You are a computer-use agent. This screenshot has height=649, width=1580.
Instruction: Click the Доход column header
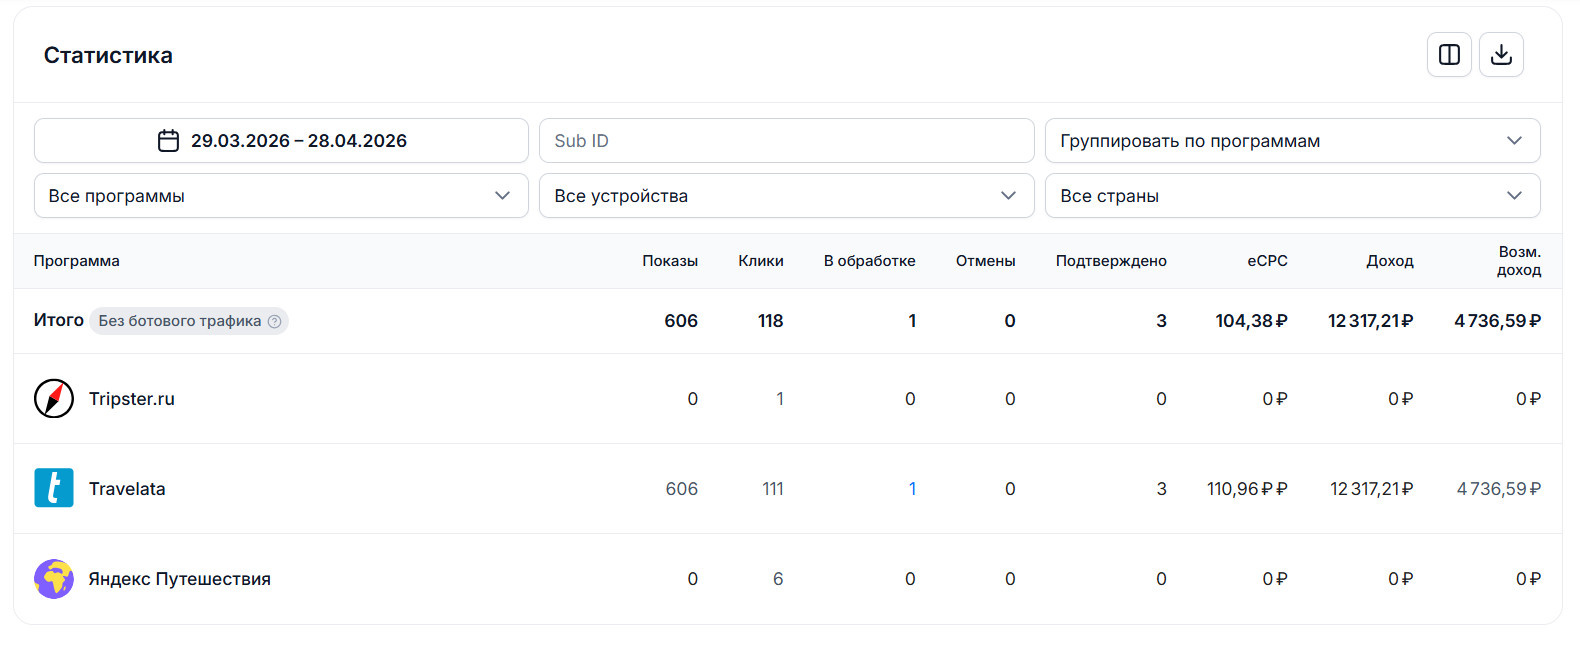pyautogui.click(x=1390, y=261)
